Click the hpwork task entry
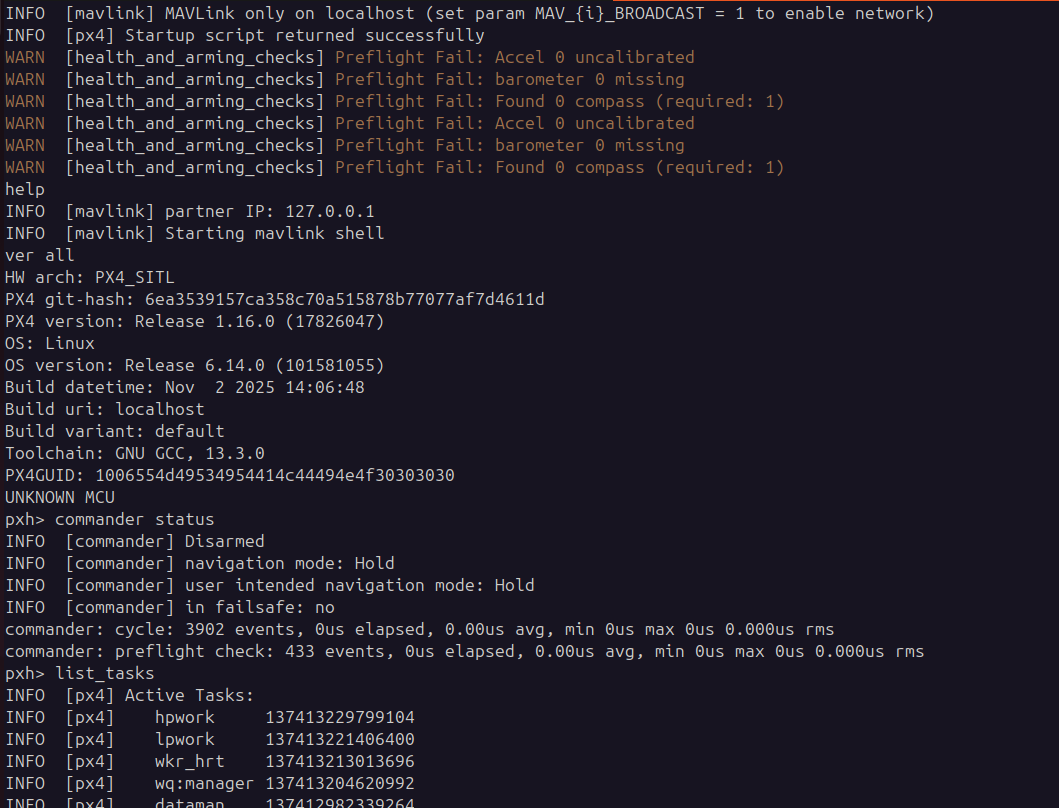The image size is (1059, 808). click(210, 717)
